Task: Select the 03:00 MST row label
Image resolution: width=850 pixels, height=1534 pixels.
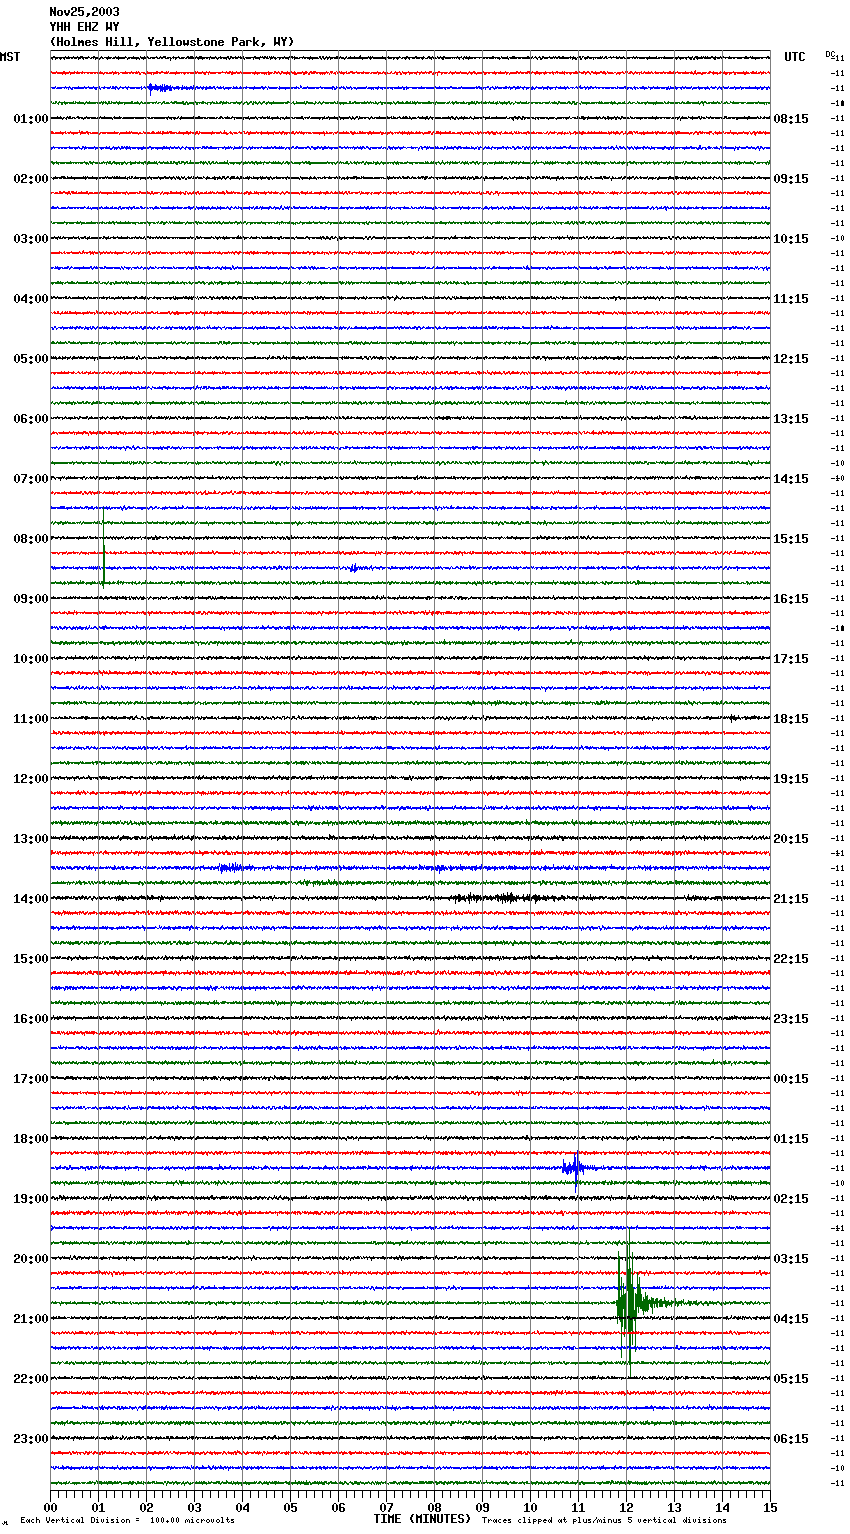Action: pos(31,239)
